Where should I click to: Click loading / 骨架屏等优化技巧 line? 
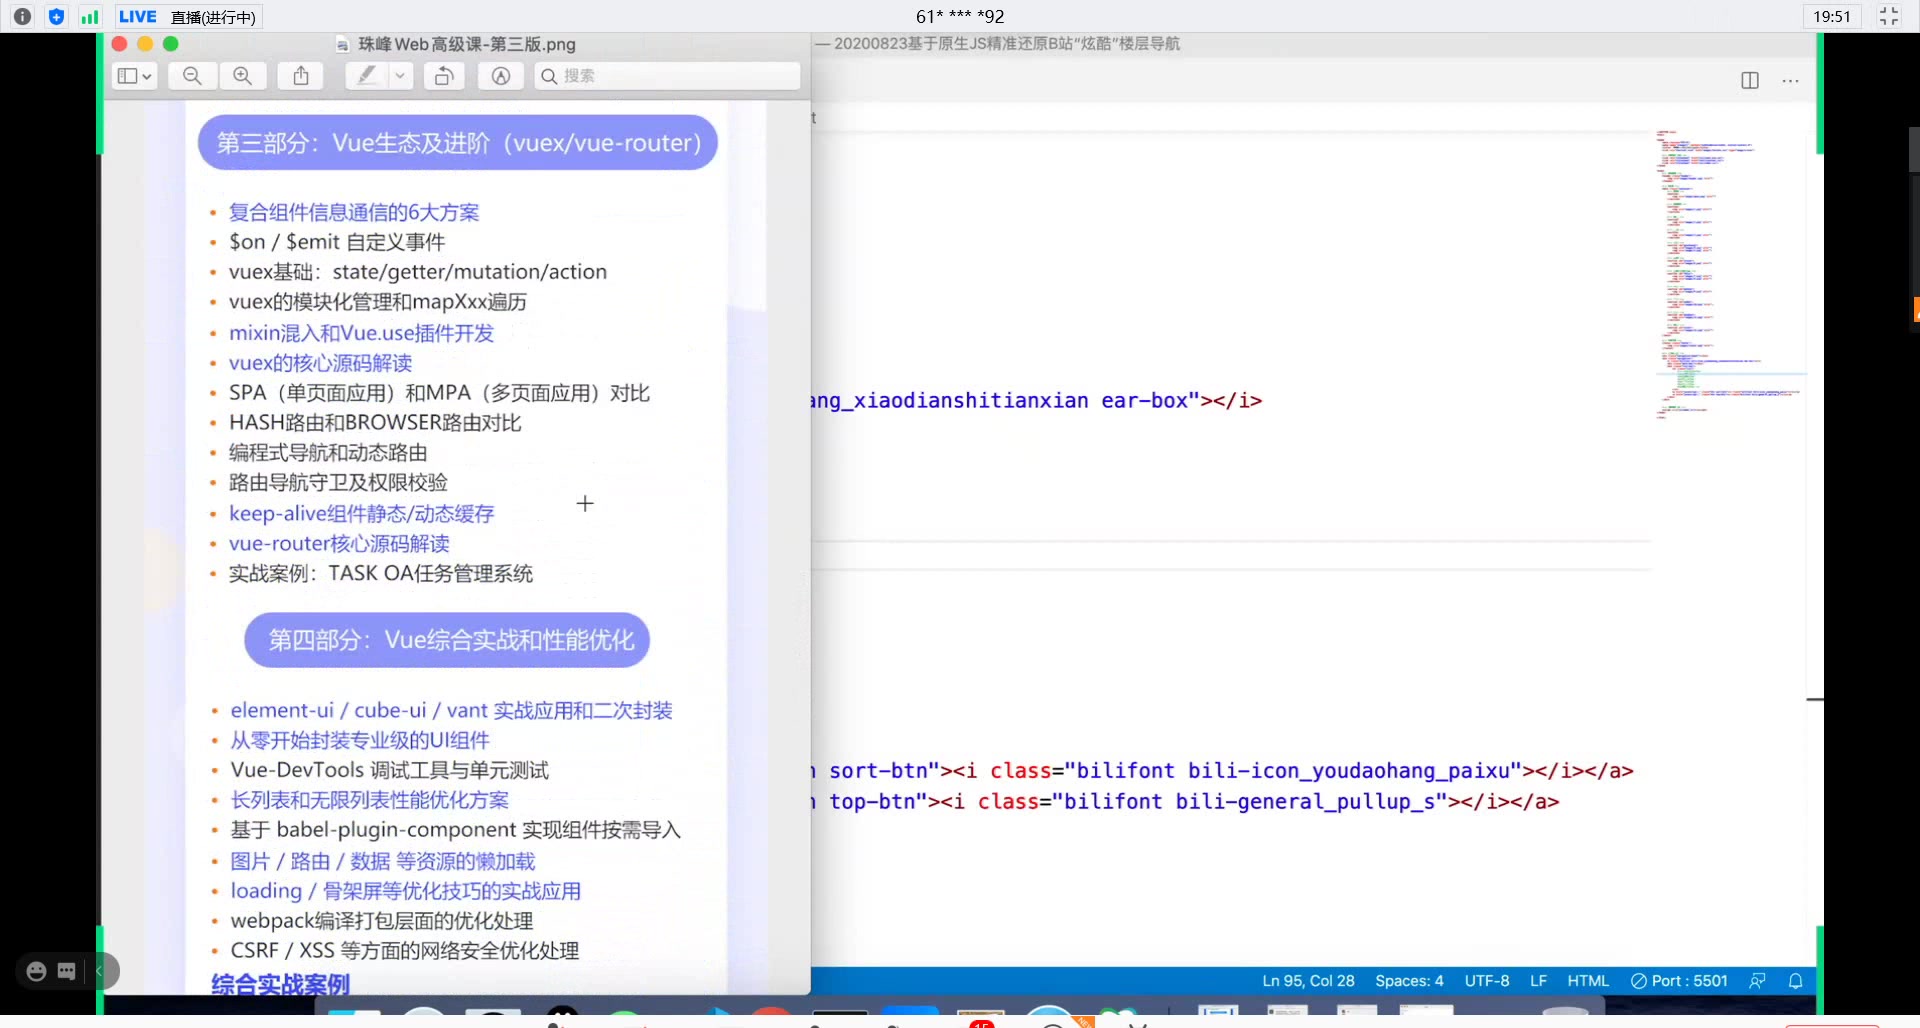point(406,891)
